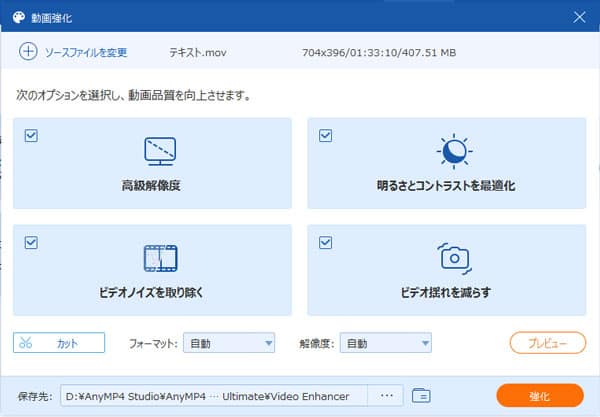Toggle 高級解像度 checkbox

pyautogui.click(x=31, y=135)
